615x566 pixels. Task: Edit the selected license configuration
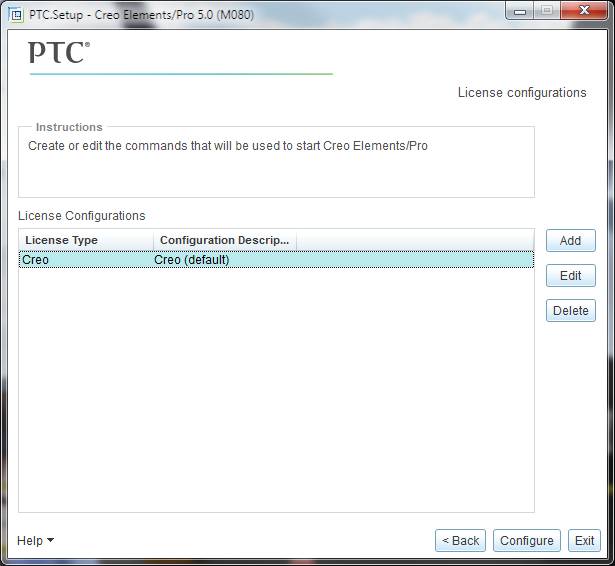570,276
